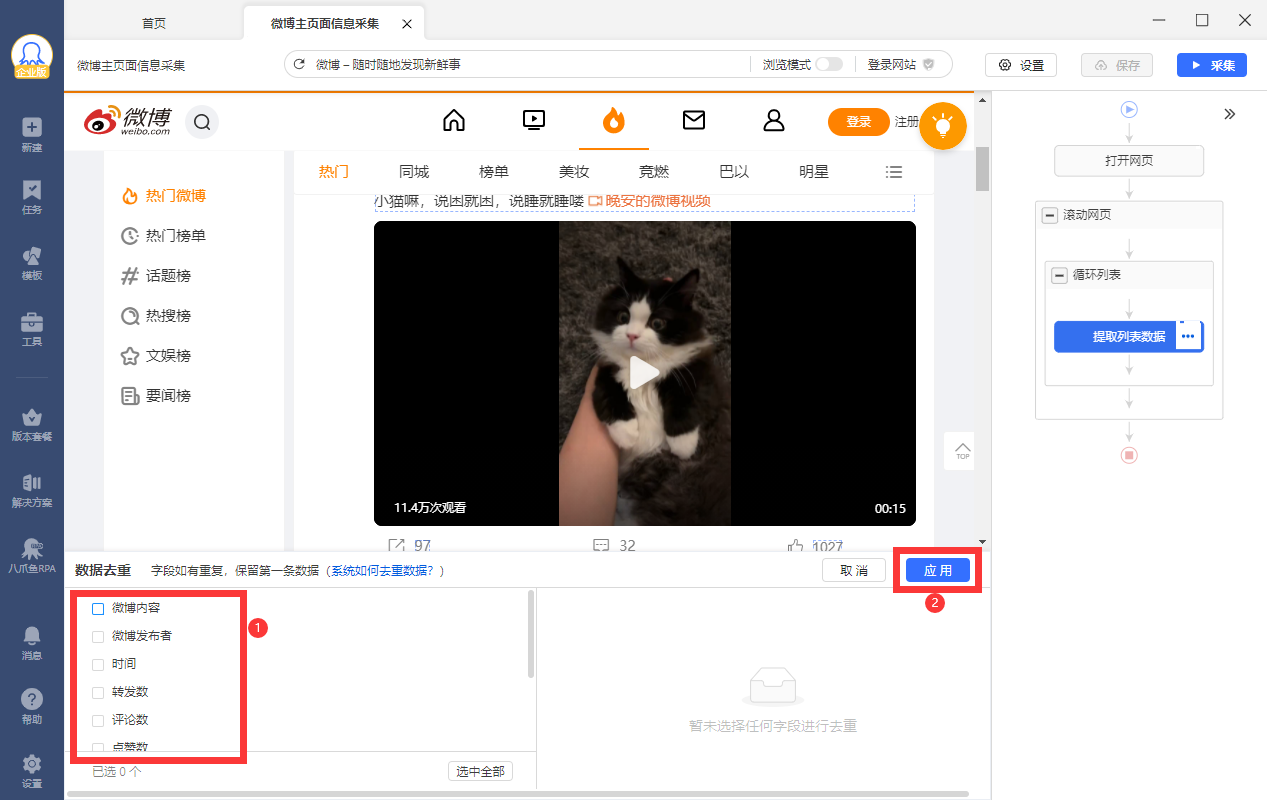
Task: Open the 设置 gear in left sidebar
Action: click(32, 771)
